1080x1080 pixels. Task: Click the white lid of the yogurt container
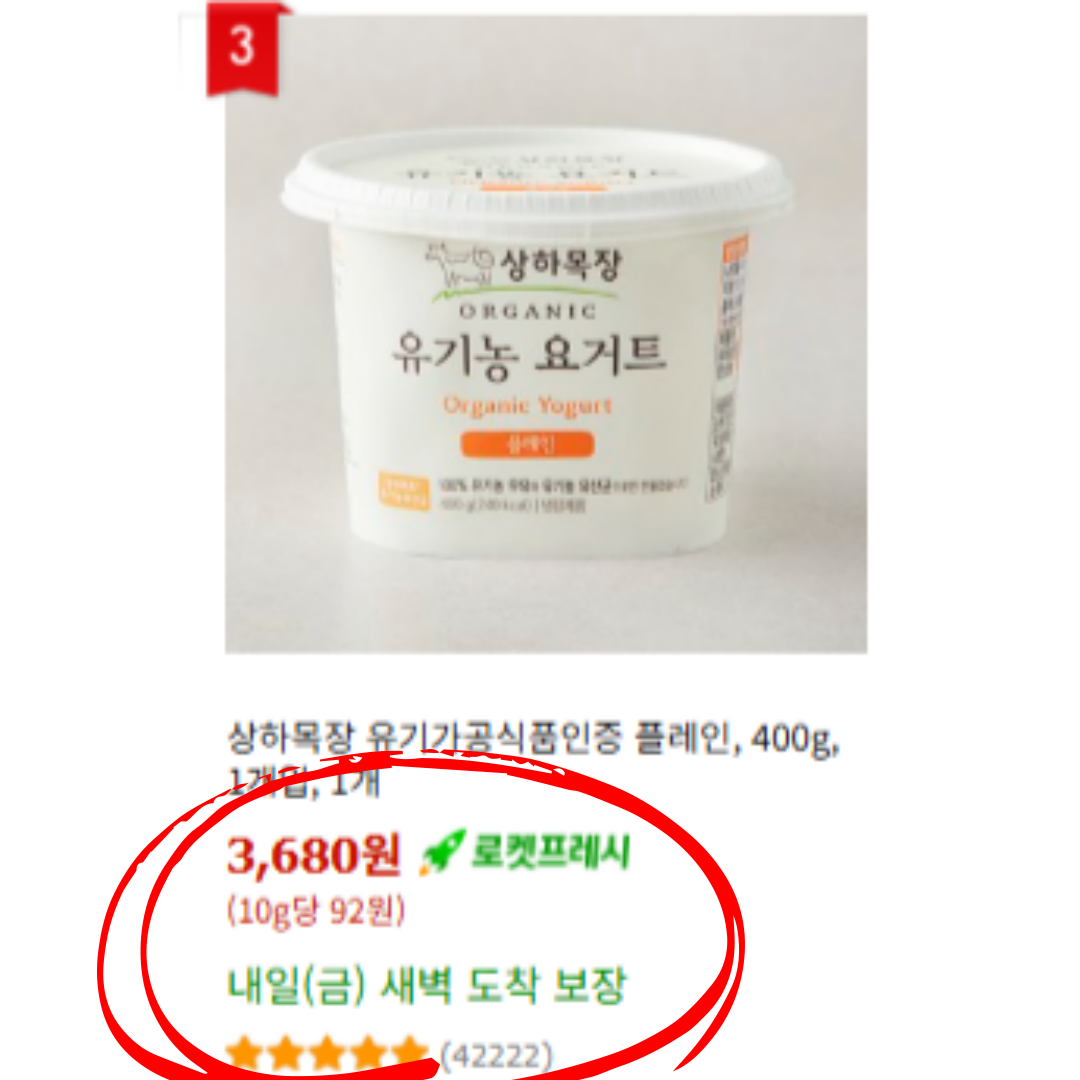tap(537, 180)
